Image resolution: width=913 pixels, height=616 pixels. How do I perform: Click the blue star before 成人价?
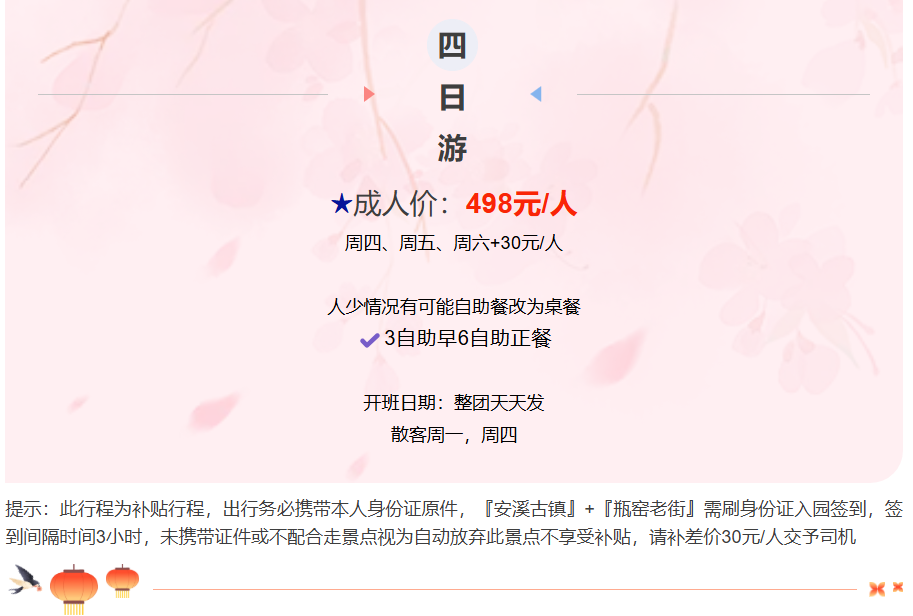click(x=341, y=204)
